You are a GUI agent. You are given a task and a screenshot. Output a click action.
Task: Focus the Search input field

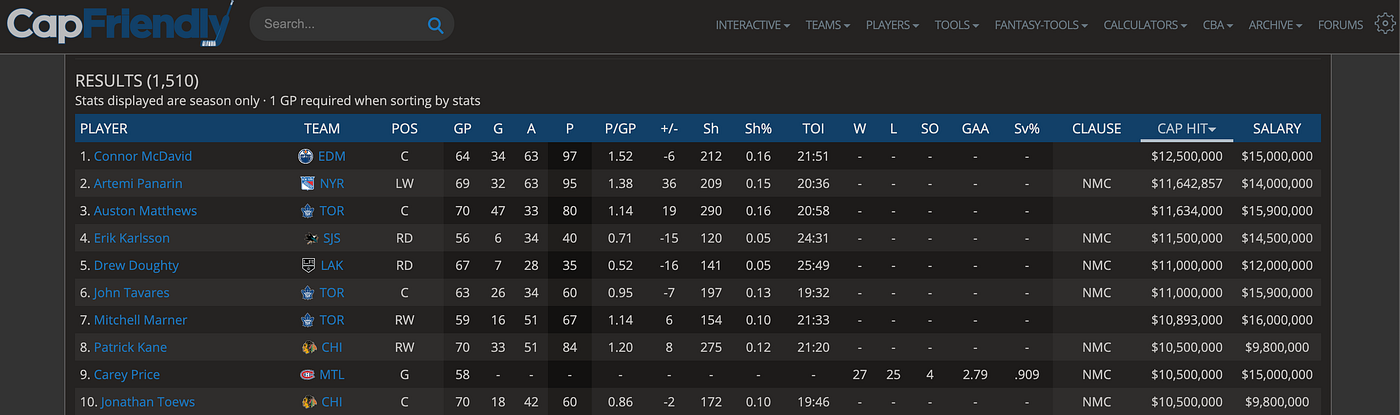click(340, 24)
